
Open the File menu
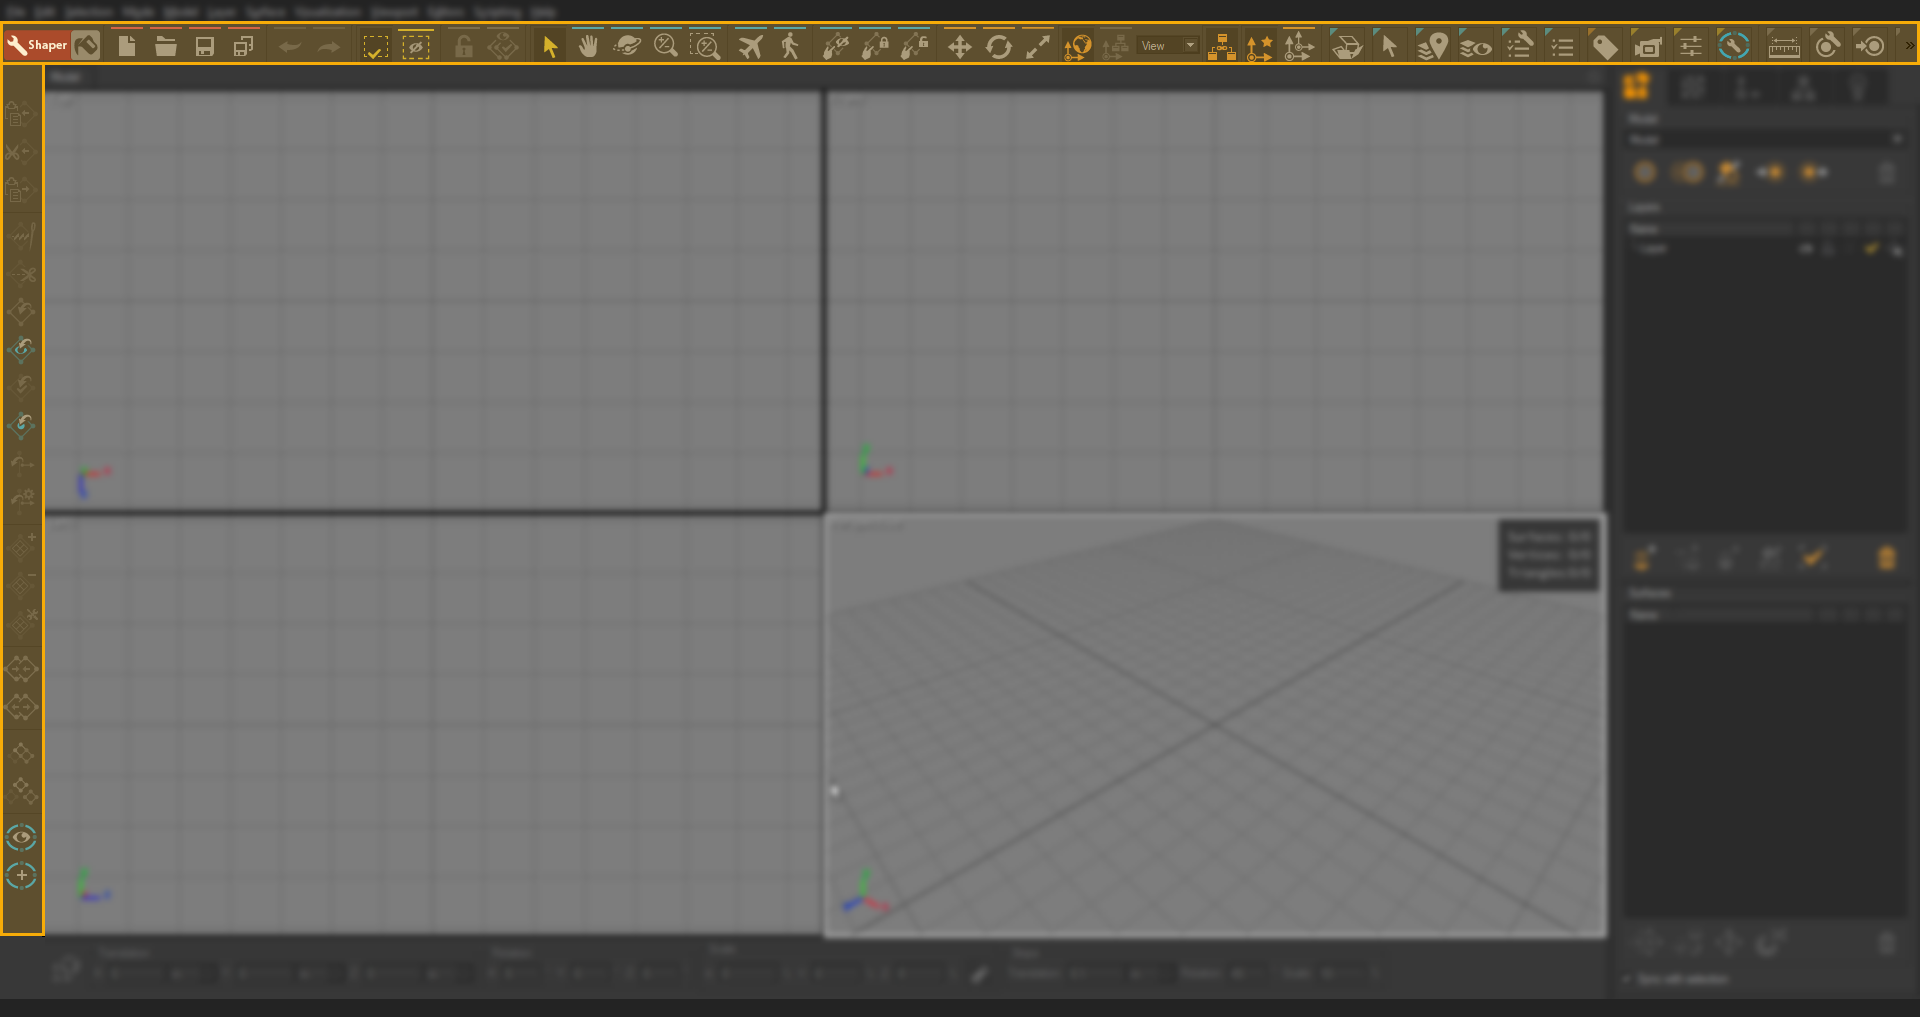[x=14, y=12]
